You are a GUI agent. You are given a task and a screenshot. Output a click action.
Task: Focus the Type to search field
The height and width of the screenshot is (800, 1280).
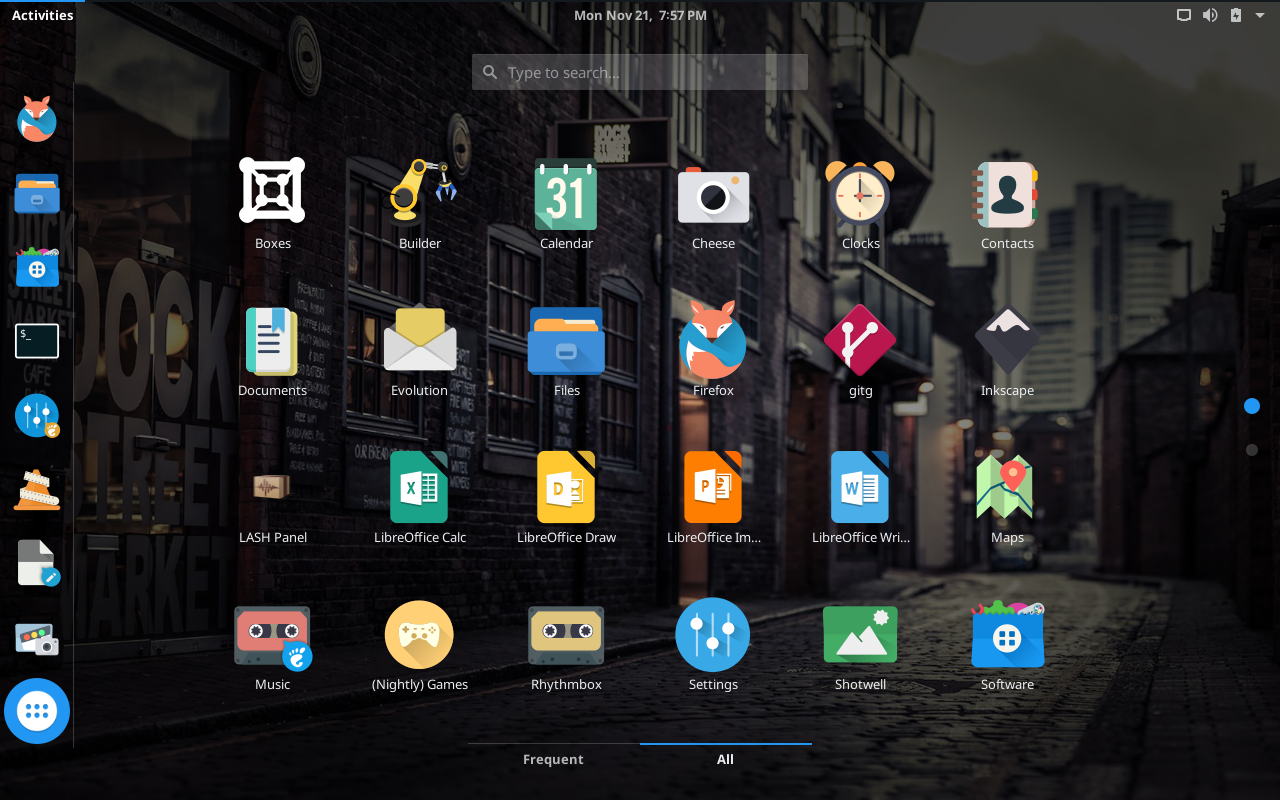[x=640, y=72]
